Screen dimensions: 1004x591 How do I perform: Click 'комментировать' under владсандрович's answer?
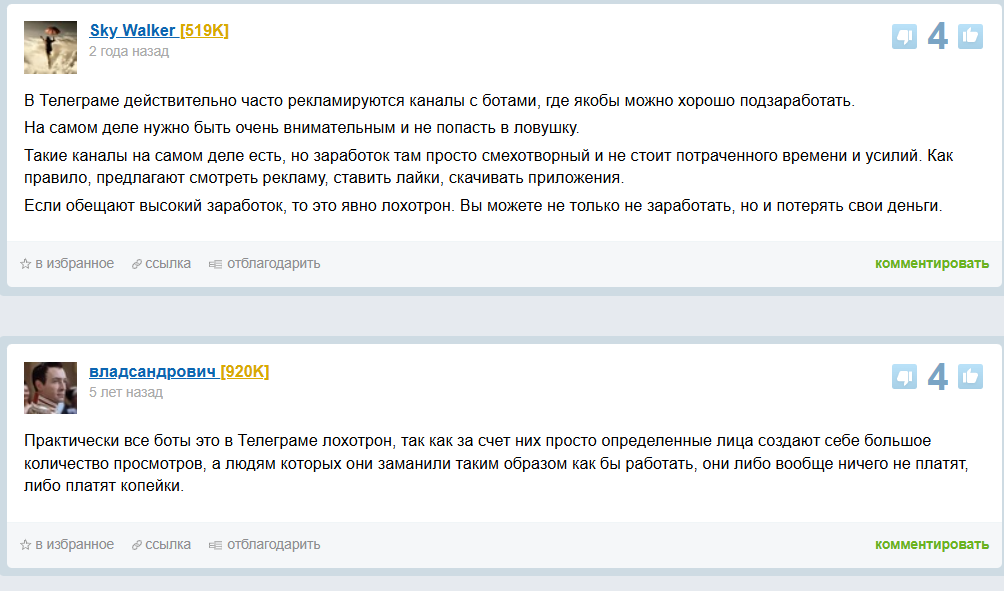coord(932,545)
